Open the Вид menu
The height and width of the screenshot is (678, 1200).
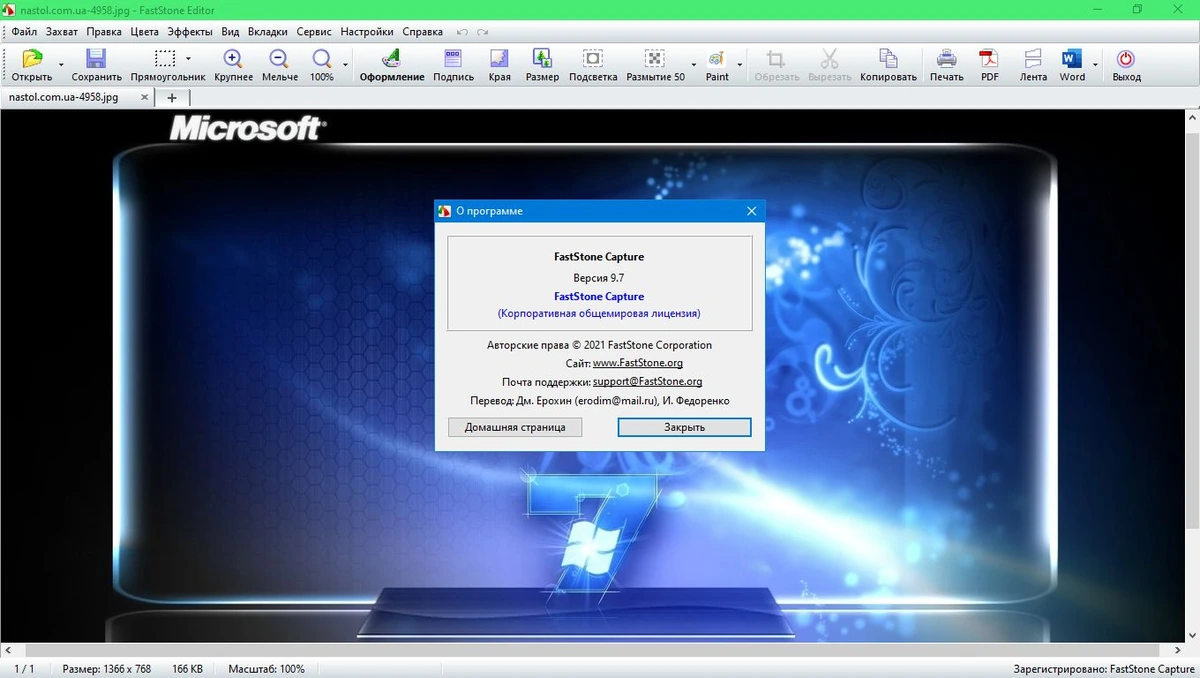pyautogui.click(x=230, y=32)
